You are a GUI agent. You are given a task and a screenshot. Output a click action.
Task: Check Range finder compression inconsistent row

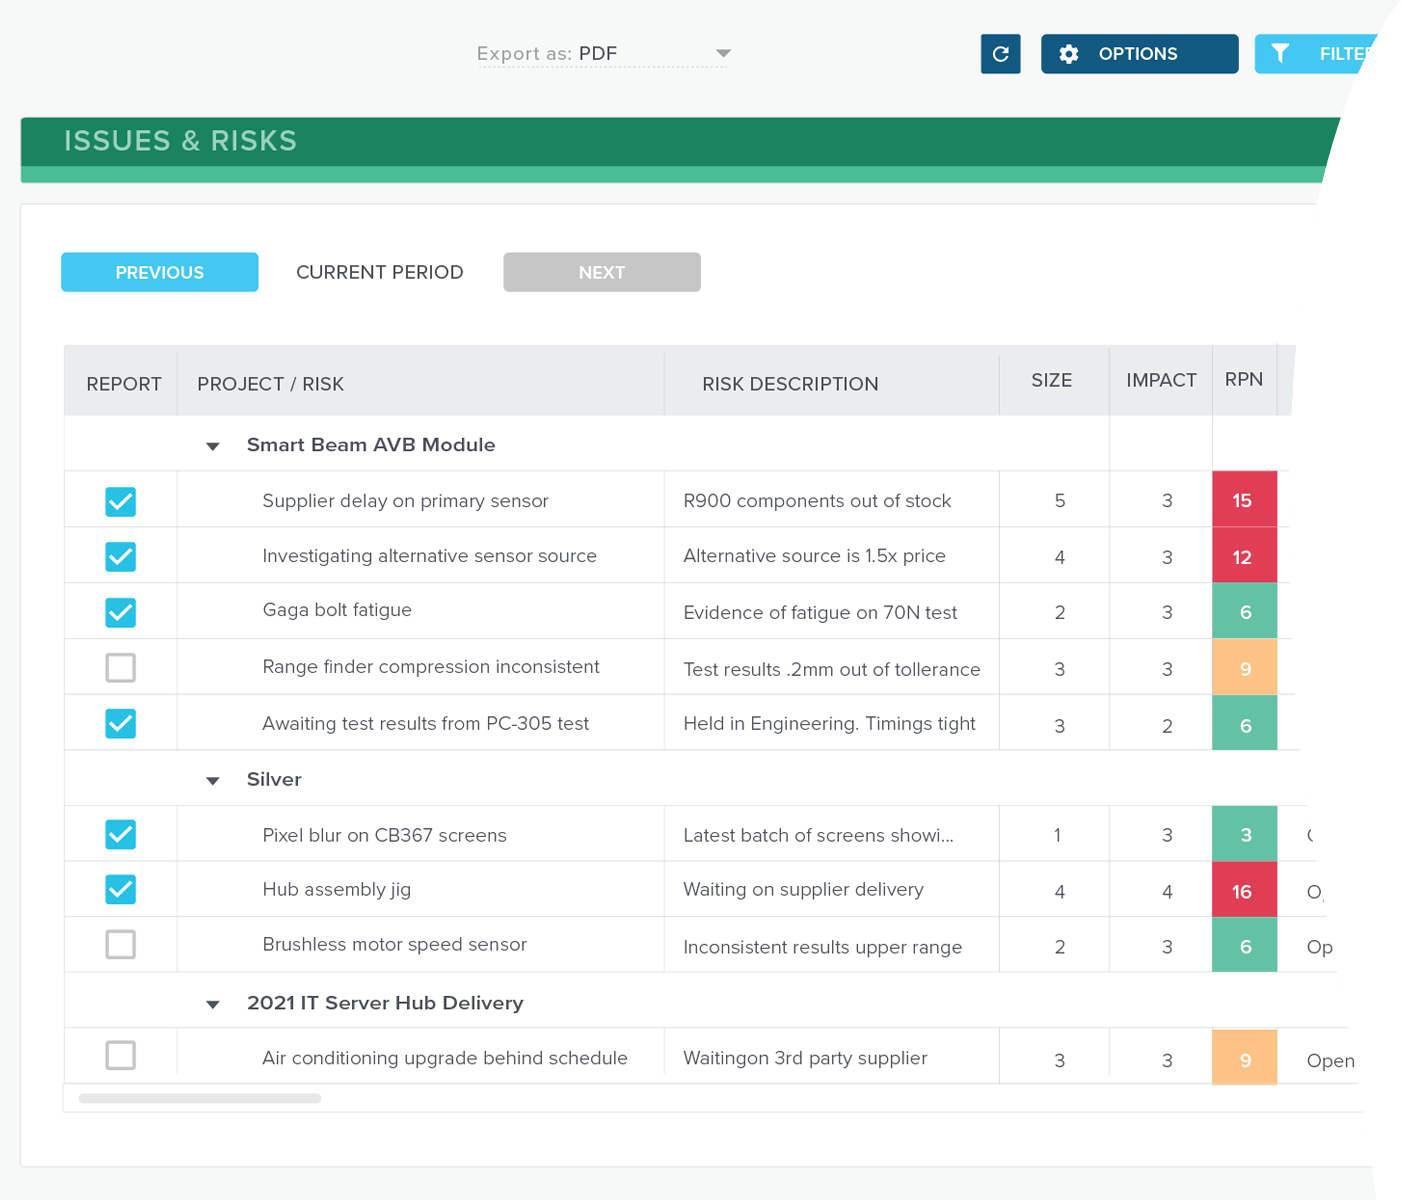tap(121, 668)
